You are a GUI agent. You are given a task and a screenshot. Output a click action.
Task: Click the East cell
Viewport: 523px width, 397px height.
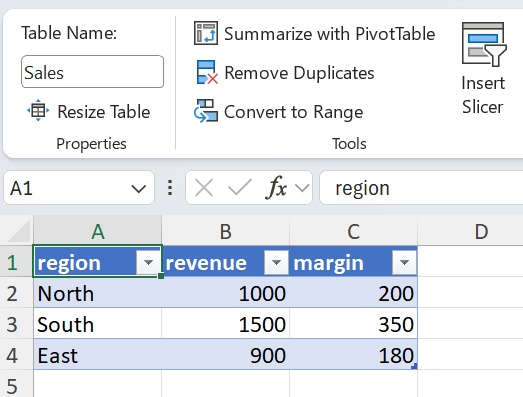97,355
